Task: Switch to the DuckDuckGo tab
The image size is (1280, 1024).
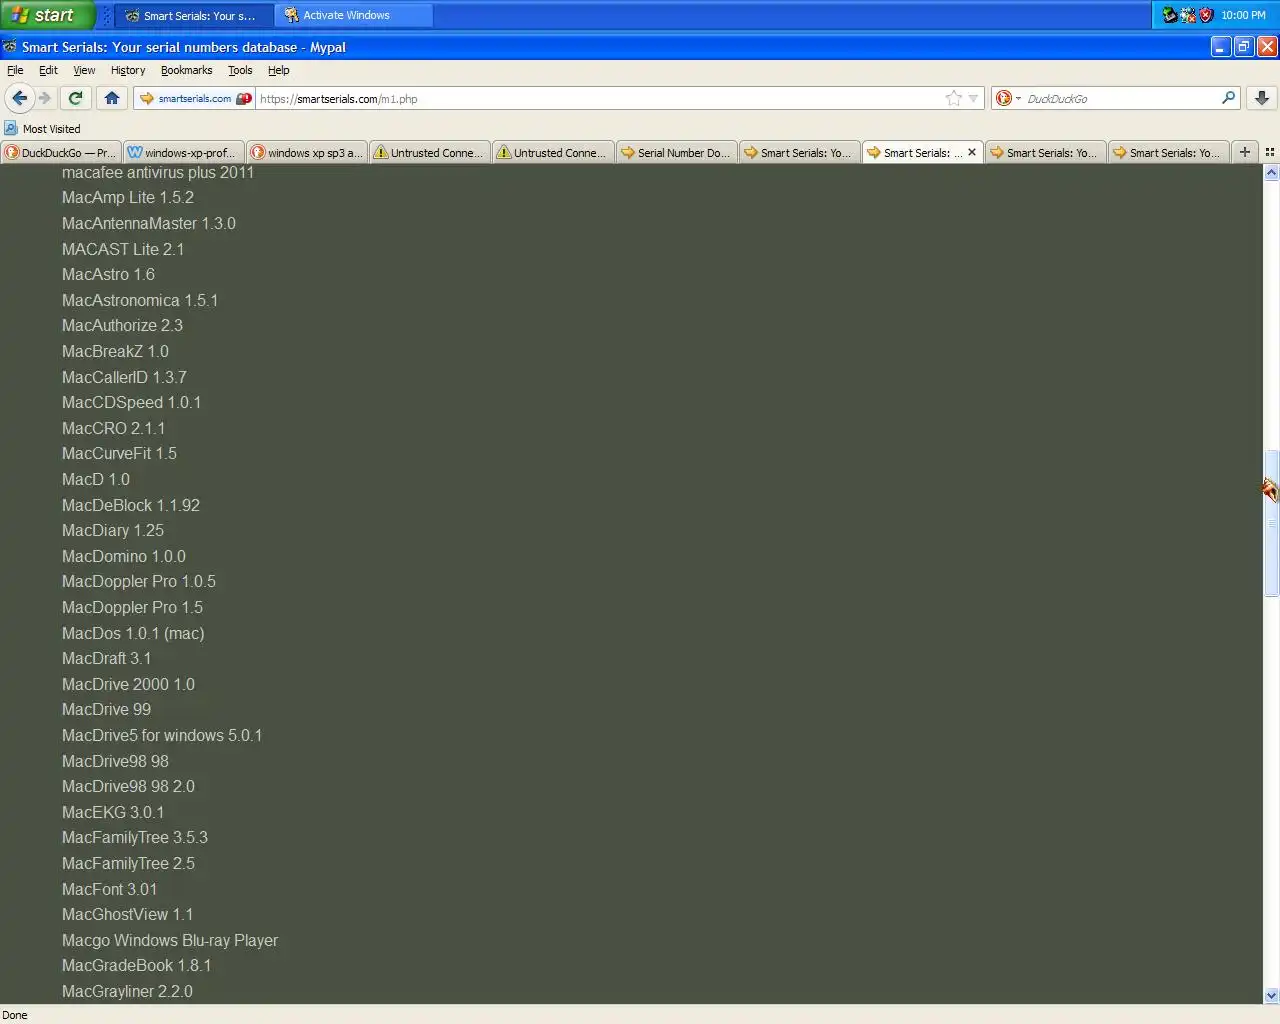Action: tap(60, 152)
